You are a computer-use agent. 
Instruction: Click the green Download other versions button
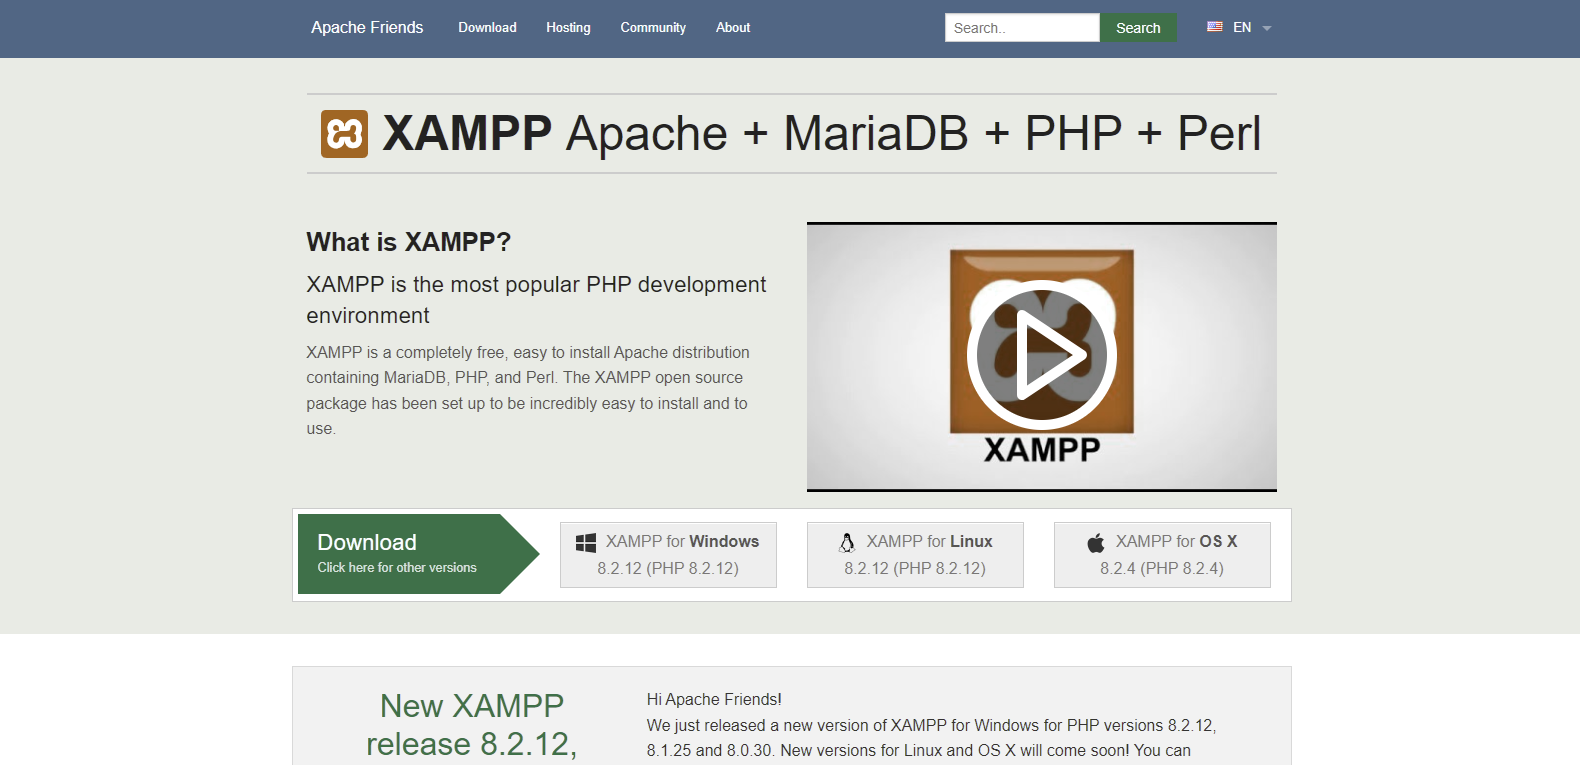tap(418, 554)
